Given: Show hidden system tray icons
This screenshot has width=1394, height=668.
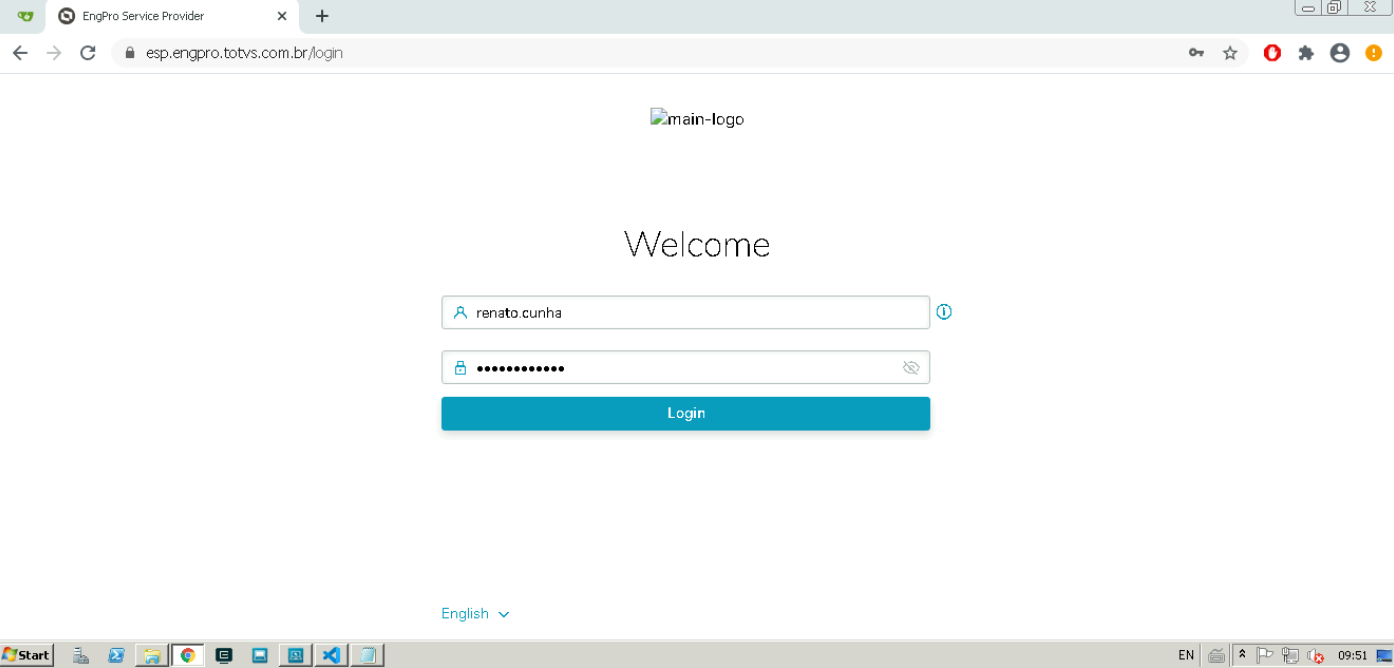Looking at the screenshot, I should pos(1242,655).
